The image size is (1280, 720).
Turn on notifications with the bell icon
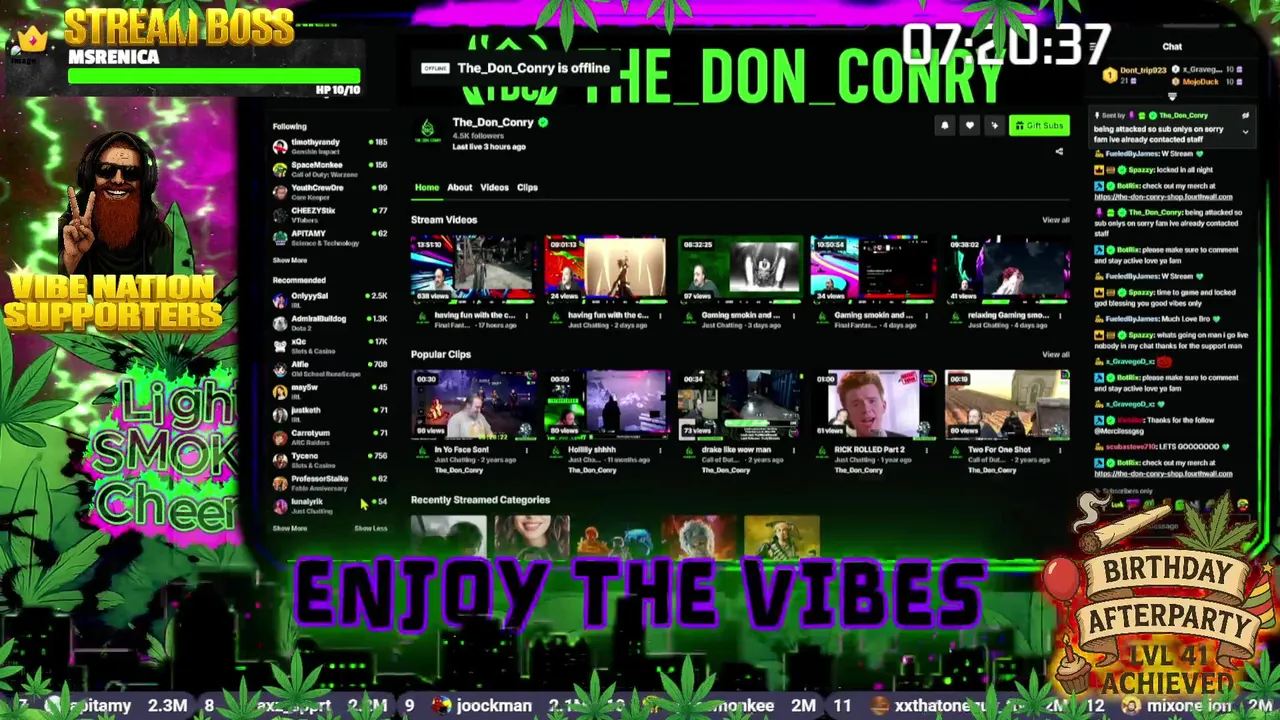[944, 125]
